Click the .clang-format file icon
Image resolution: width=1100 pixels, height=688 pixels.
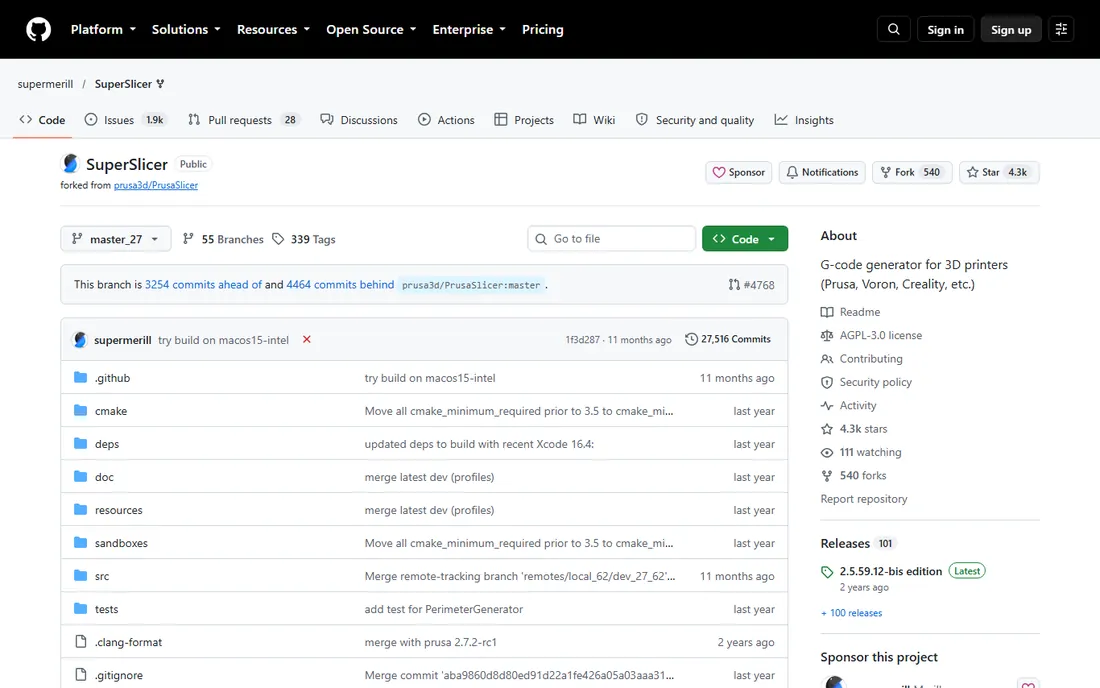tap(81, 642)
